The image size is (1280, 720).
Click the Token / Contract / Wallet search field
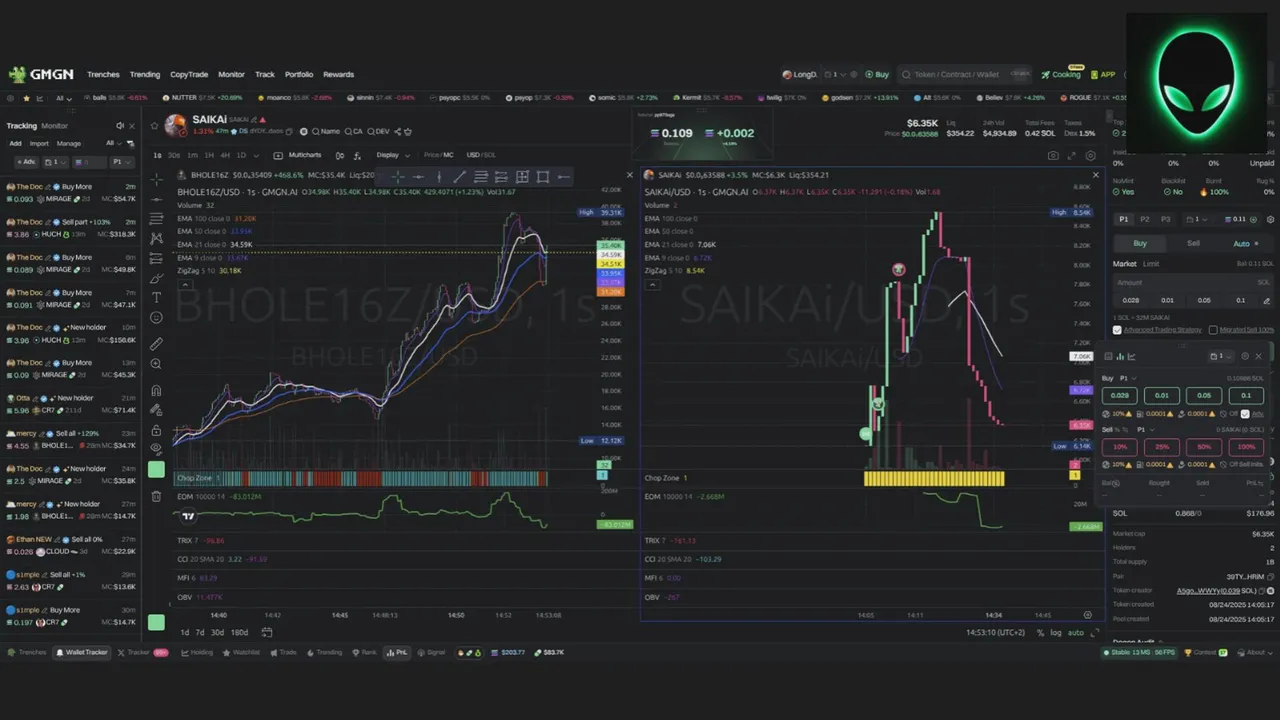point(964,74)
